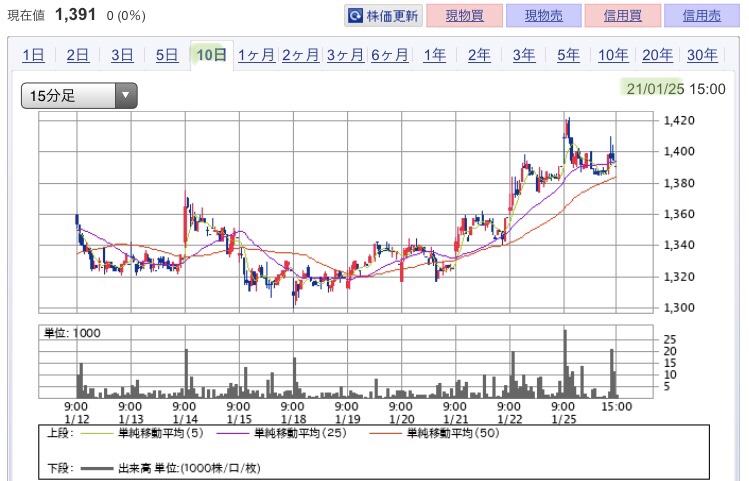Switch to the 20年 period tab

pyautogui.click(x=657, y=55)
